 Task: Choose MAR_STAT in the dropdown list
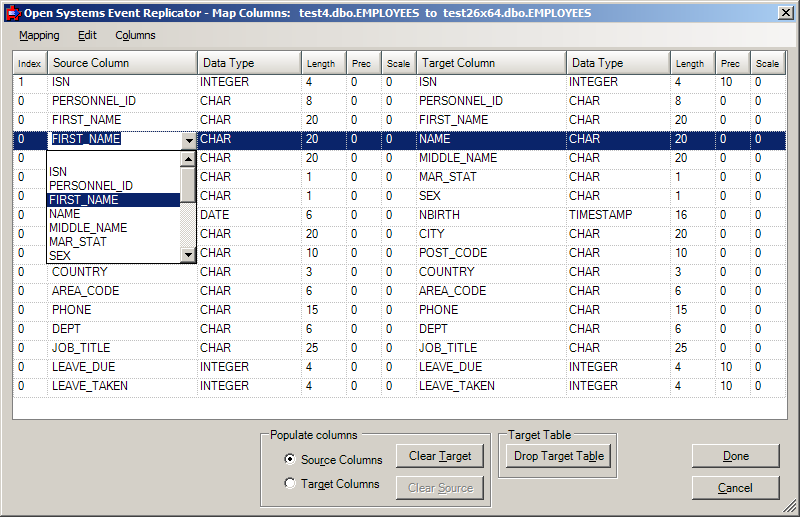[x=113, y=242]
